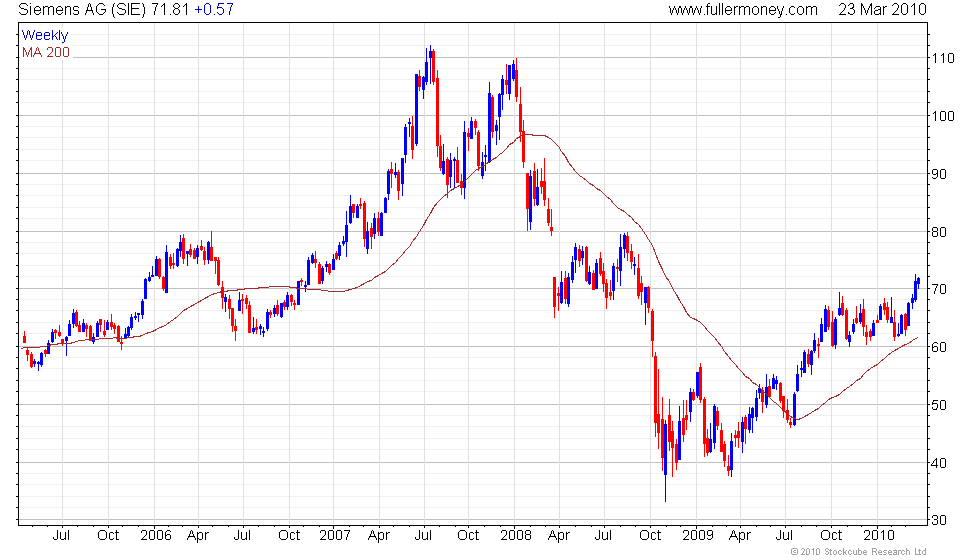Click the 100 price axis label

942,116
